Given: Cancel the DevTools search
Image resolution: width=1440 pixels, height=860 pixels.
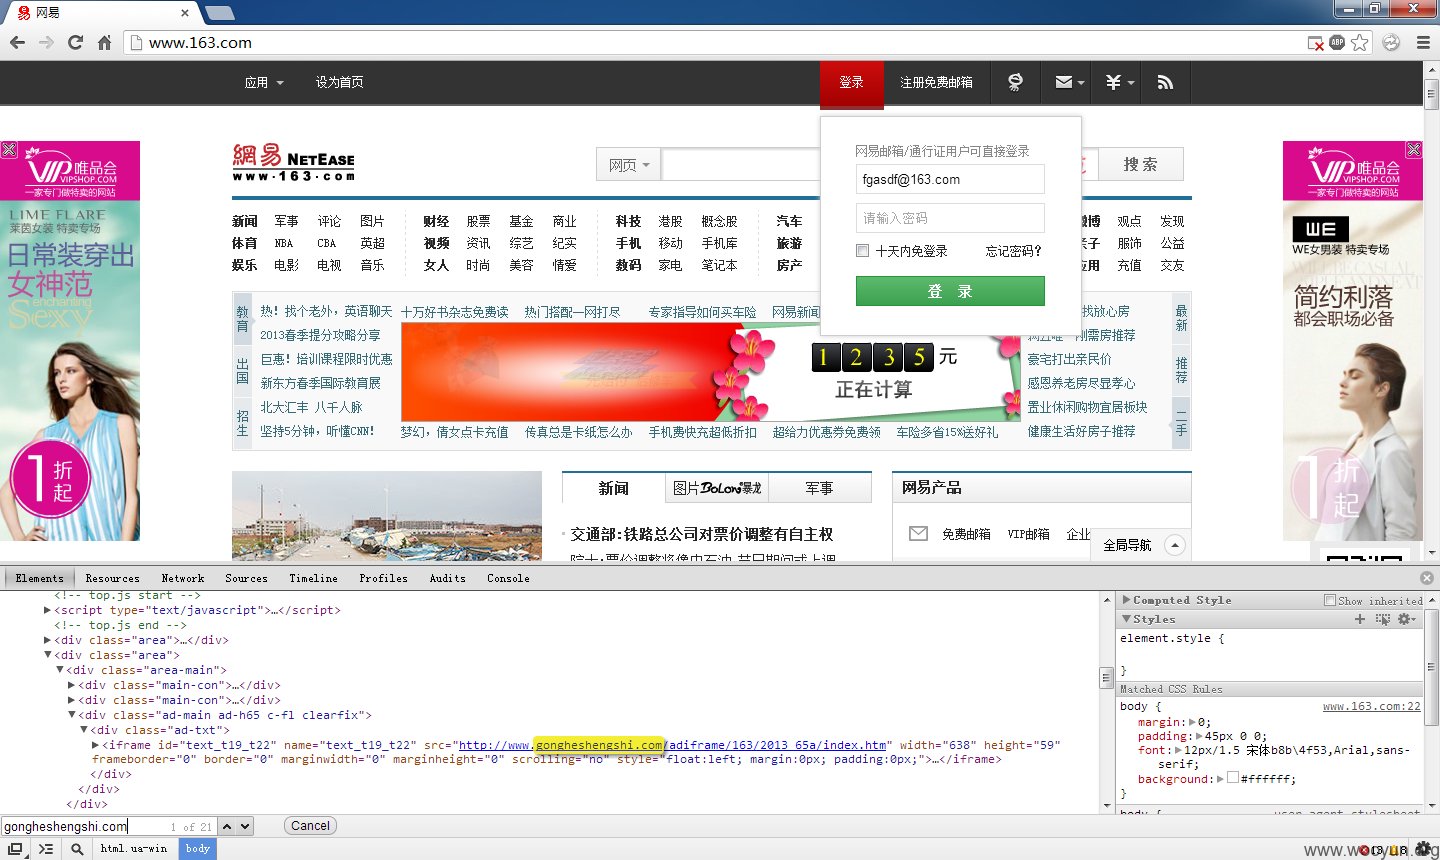Looking at the screenshot, I should (310, 826).
